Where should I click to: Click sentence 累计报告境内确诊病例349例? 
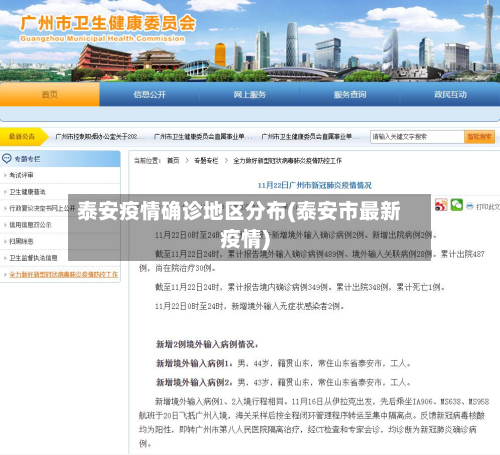click(279, 287)
